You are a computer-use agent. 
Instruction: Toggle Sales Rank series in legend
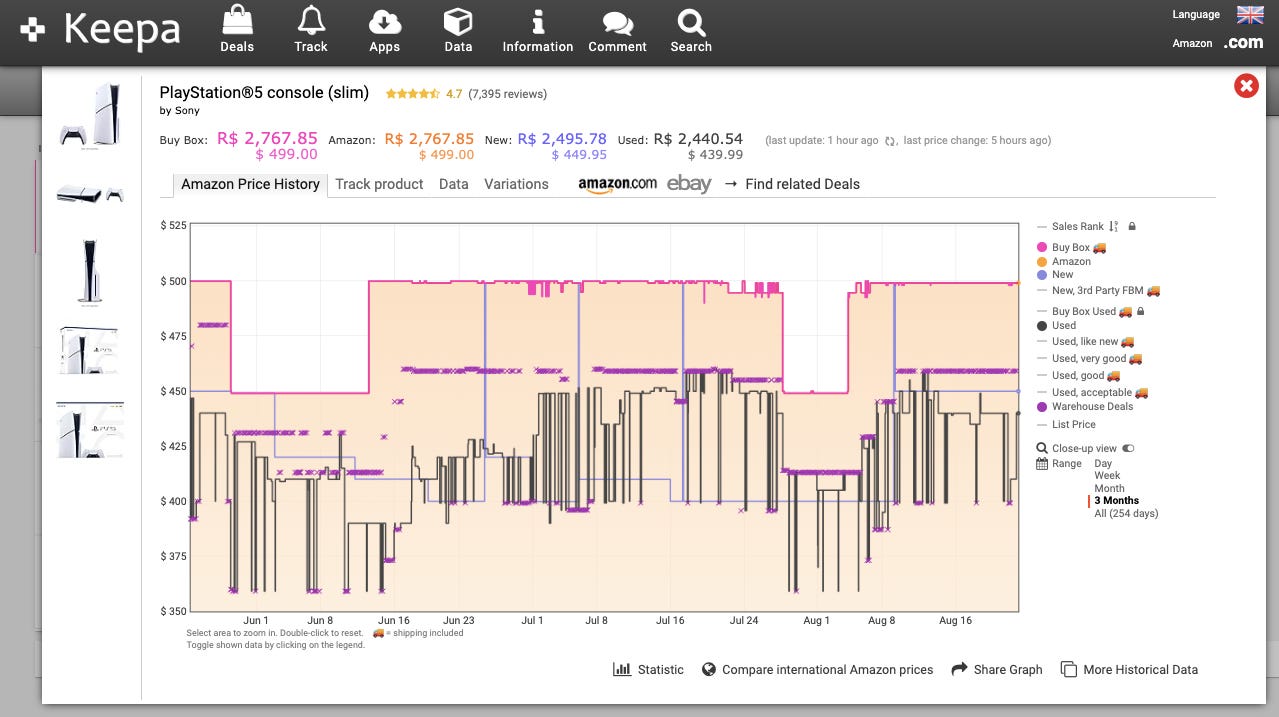[1070, 227]
